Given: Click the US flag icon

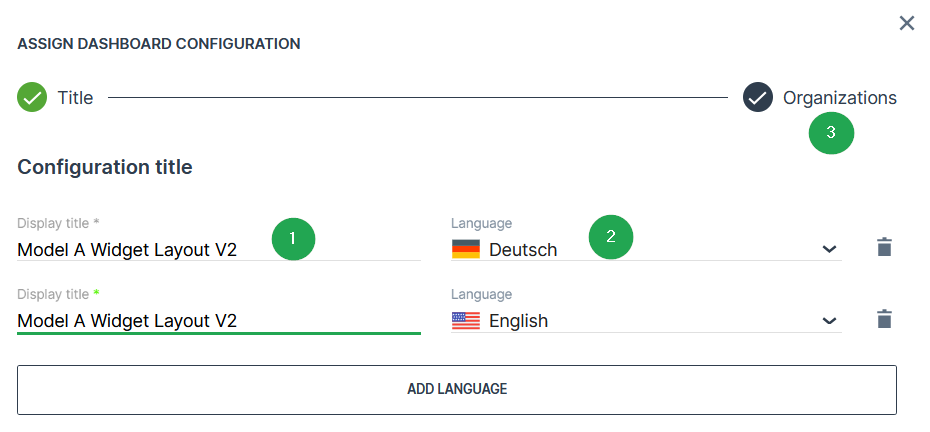Looking at the screenshot, I should click(x=466, y=321).
